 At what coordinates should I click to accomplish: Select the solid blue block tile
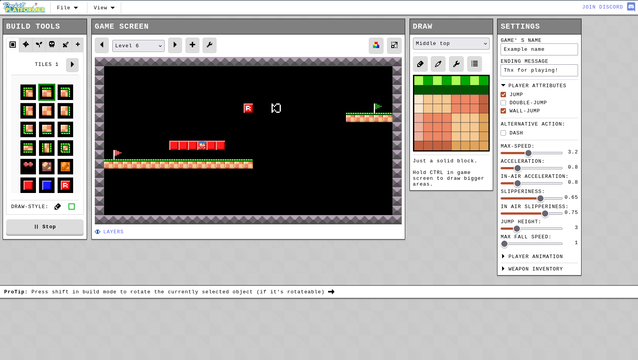pyautogui.click(x=47, y=185)
